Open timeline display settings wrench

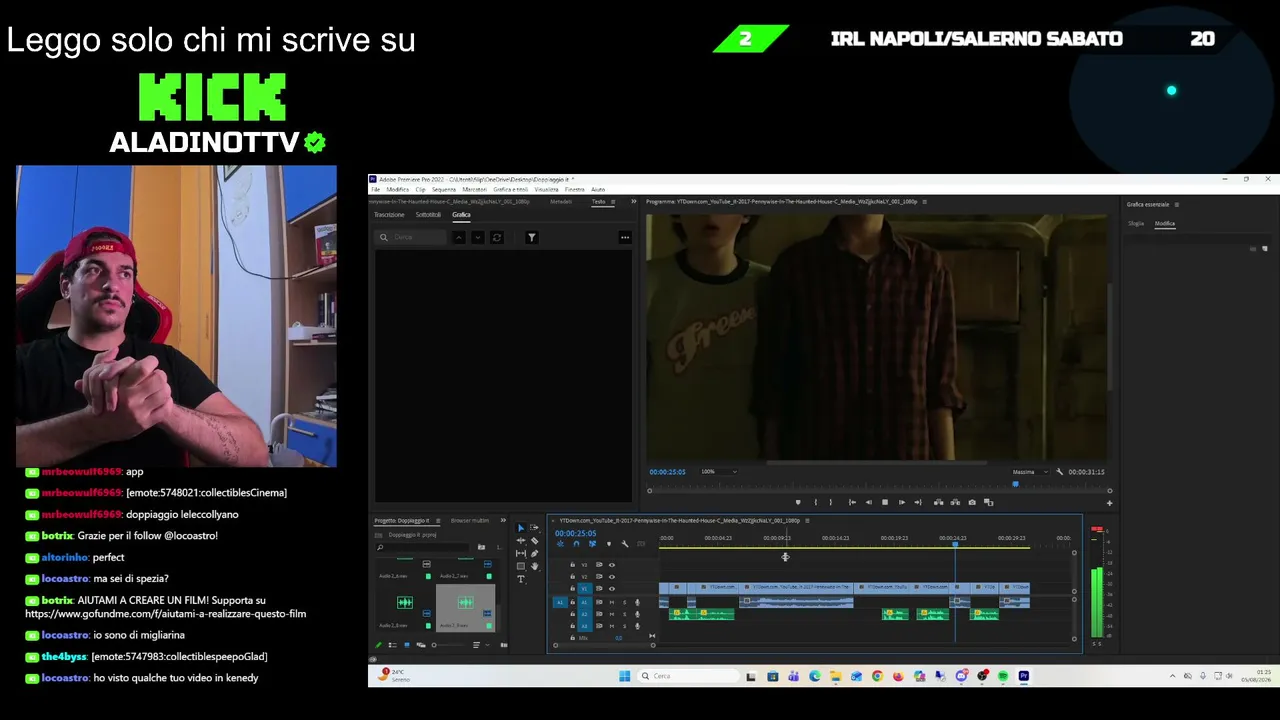(x=624, y=544)
